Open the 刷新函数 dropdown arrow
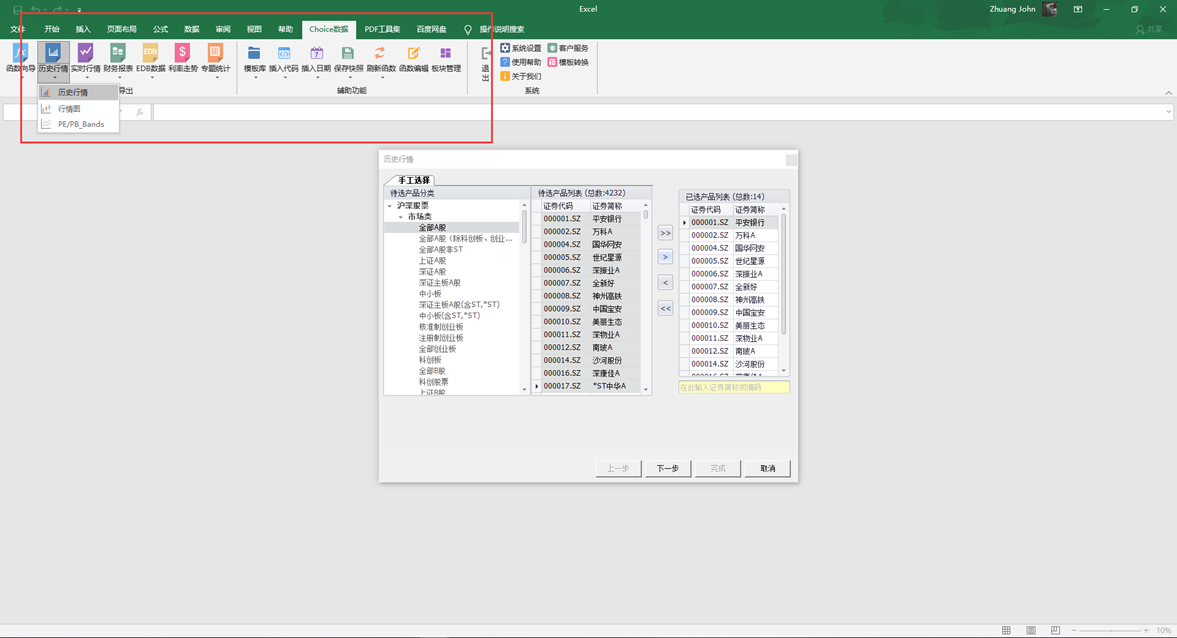This screenshot has height=638, width=1177. pyautogui.click(x=381, y=77)
